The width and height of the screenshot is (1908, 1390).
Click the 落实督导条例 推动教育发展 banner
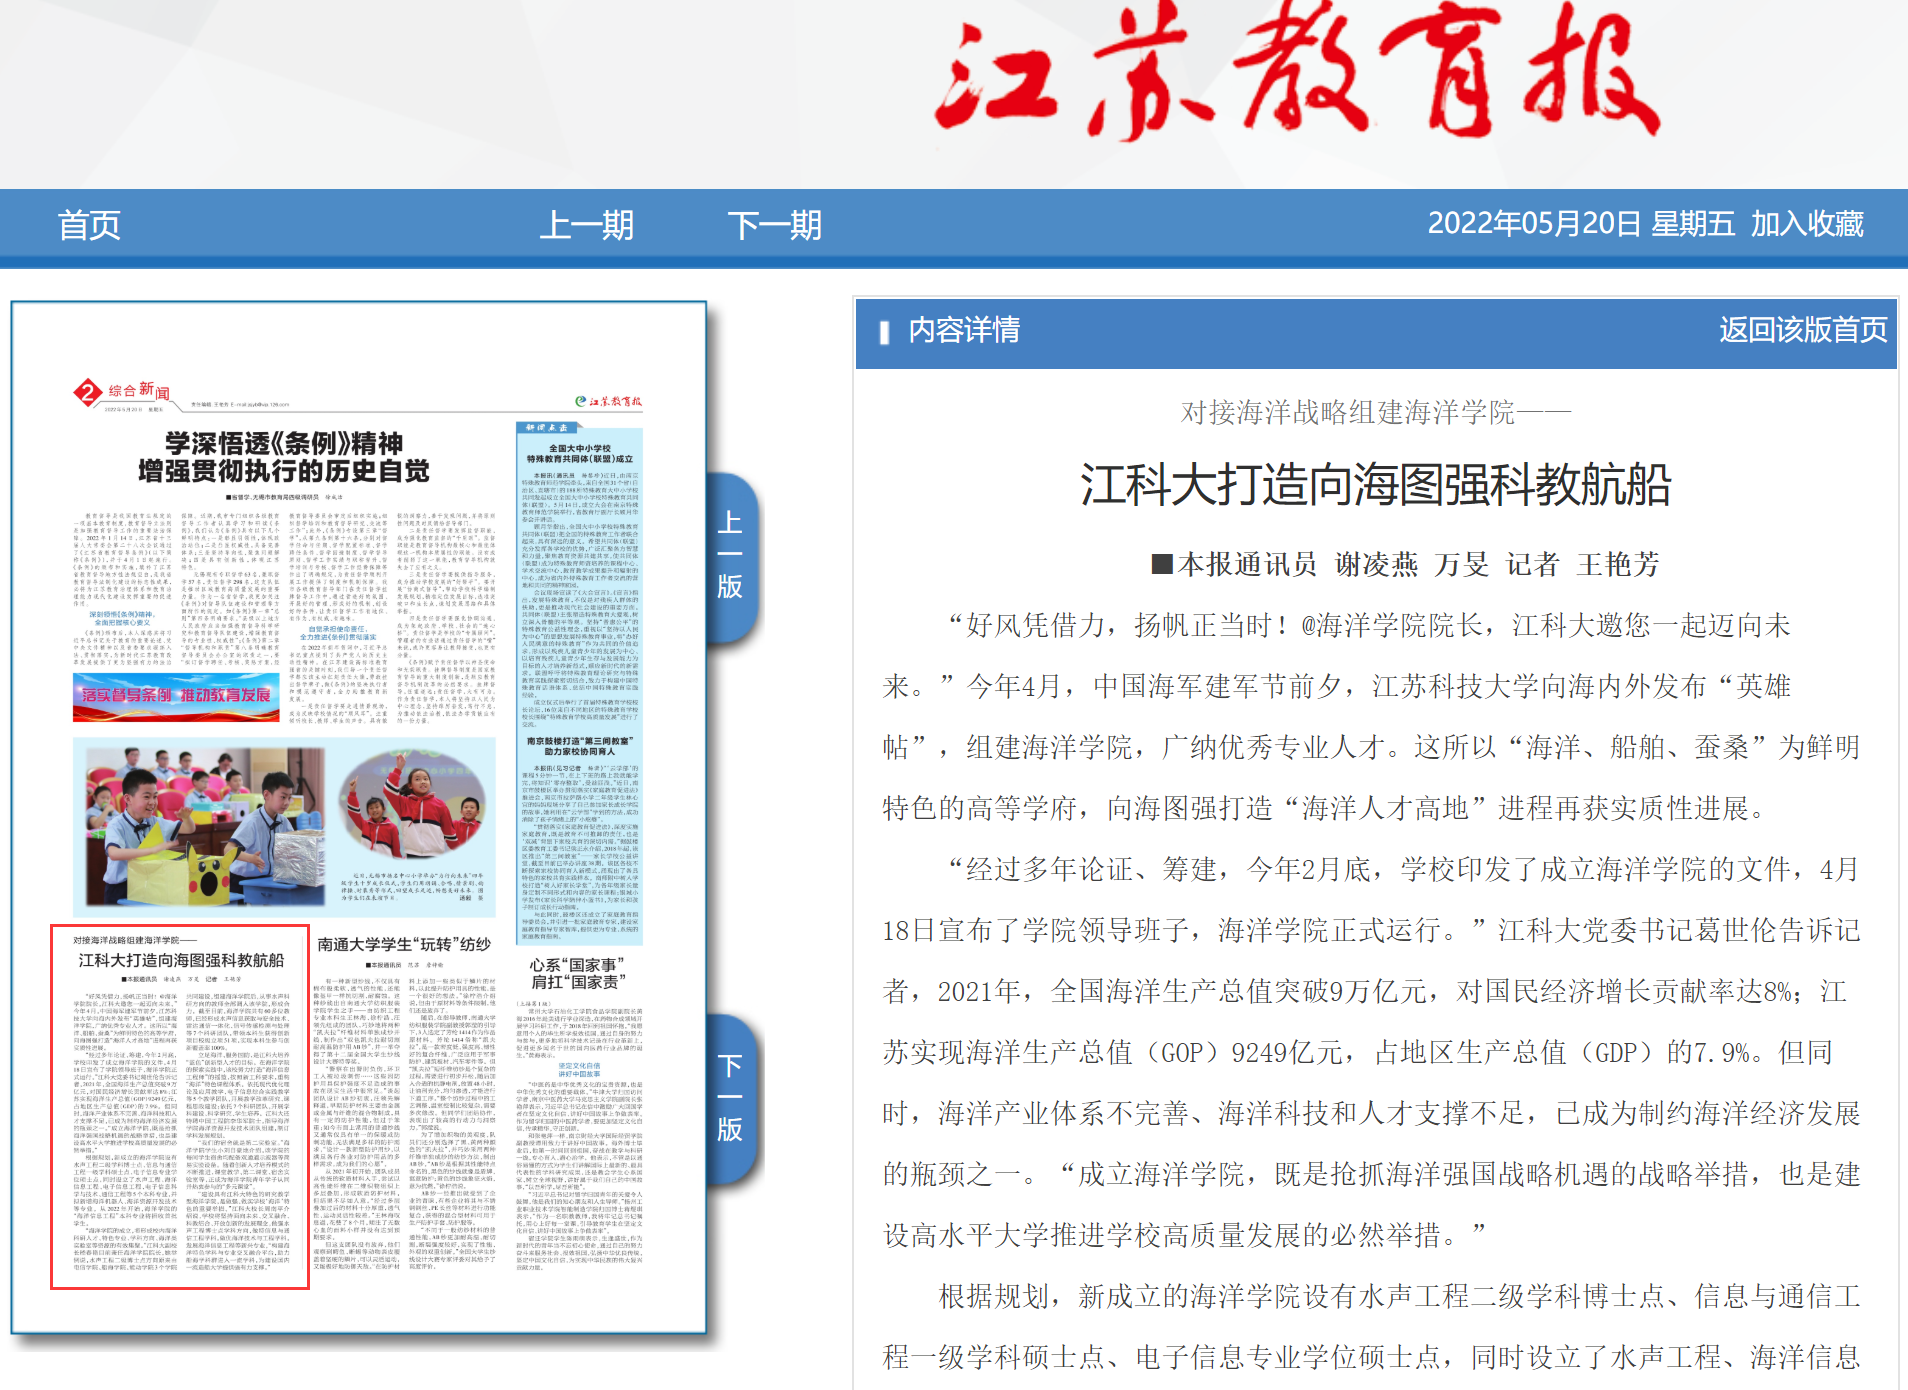(176, 696)
